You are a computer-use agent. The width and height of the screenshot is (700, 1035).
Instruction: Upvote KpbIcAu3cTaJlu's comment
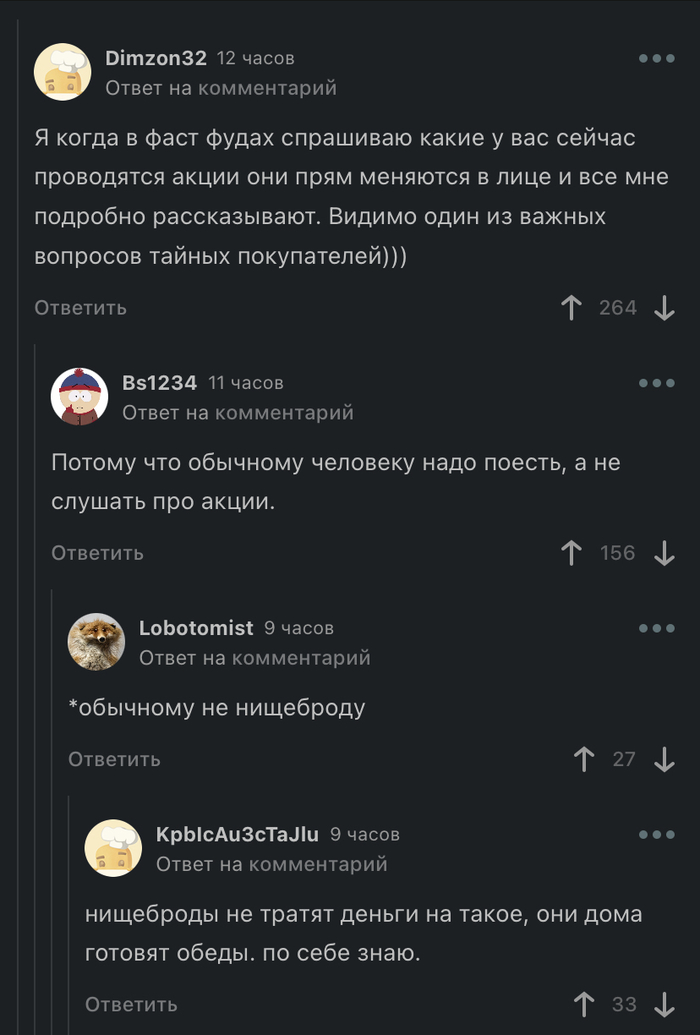tap(585, 1004)
